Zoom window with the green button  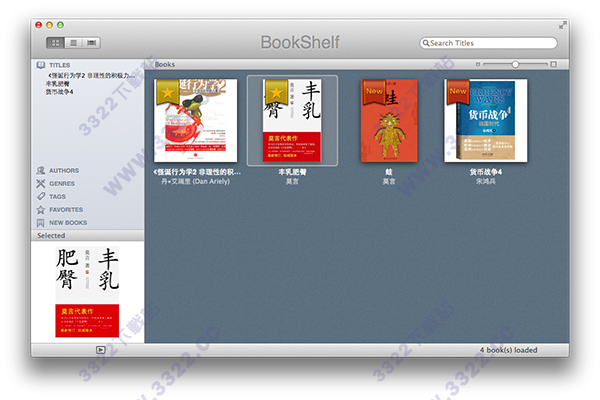[60, 25]
